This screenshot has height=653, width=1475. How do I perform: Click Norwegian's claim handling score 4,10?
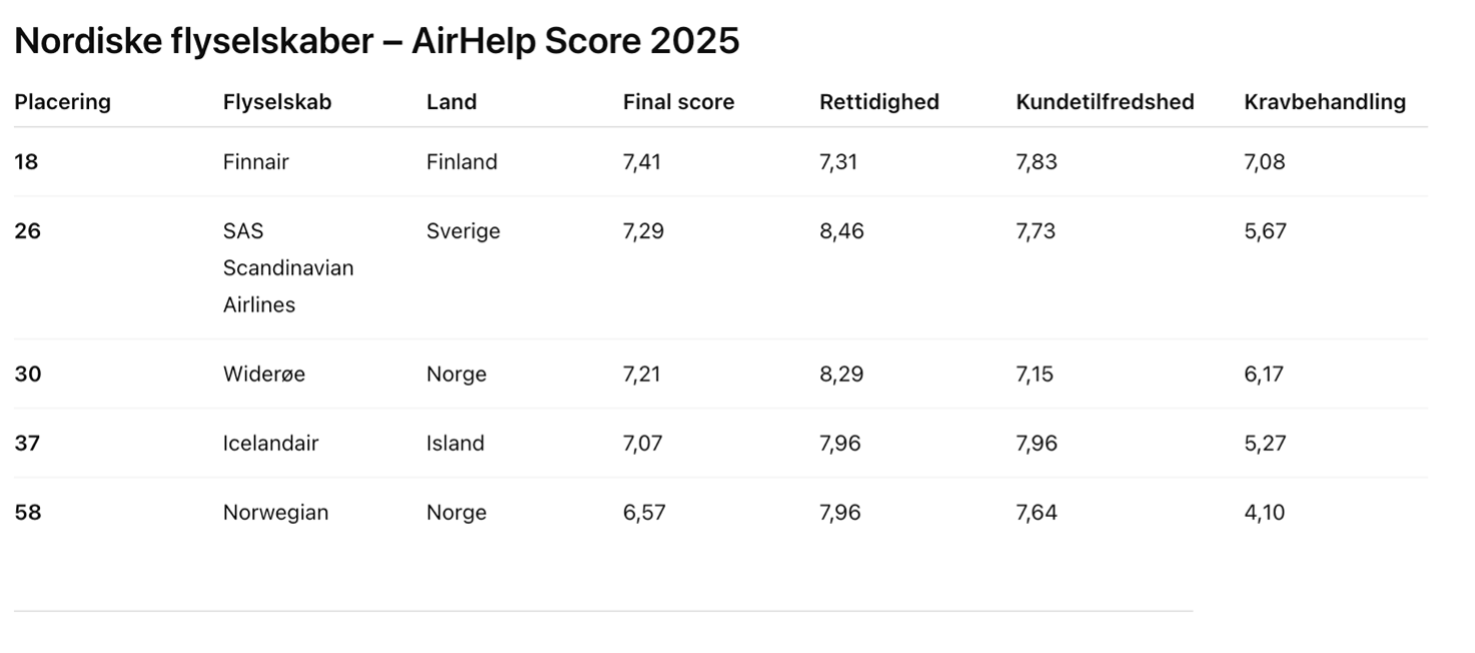click(1264, 513)
